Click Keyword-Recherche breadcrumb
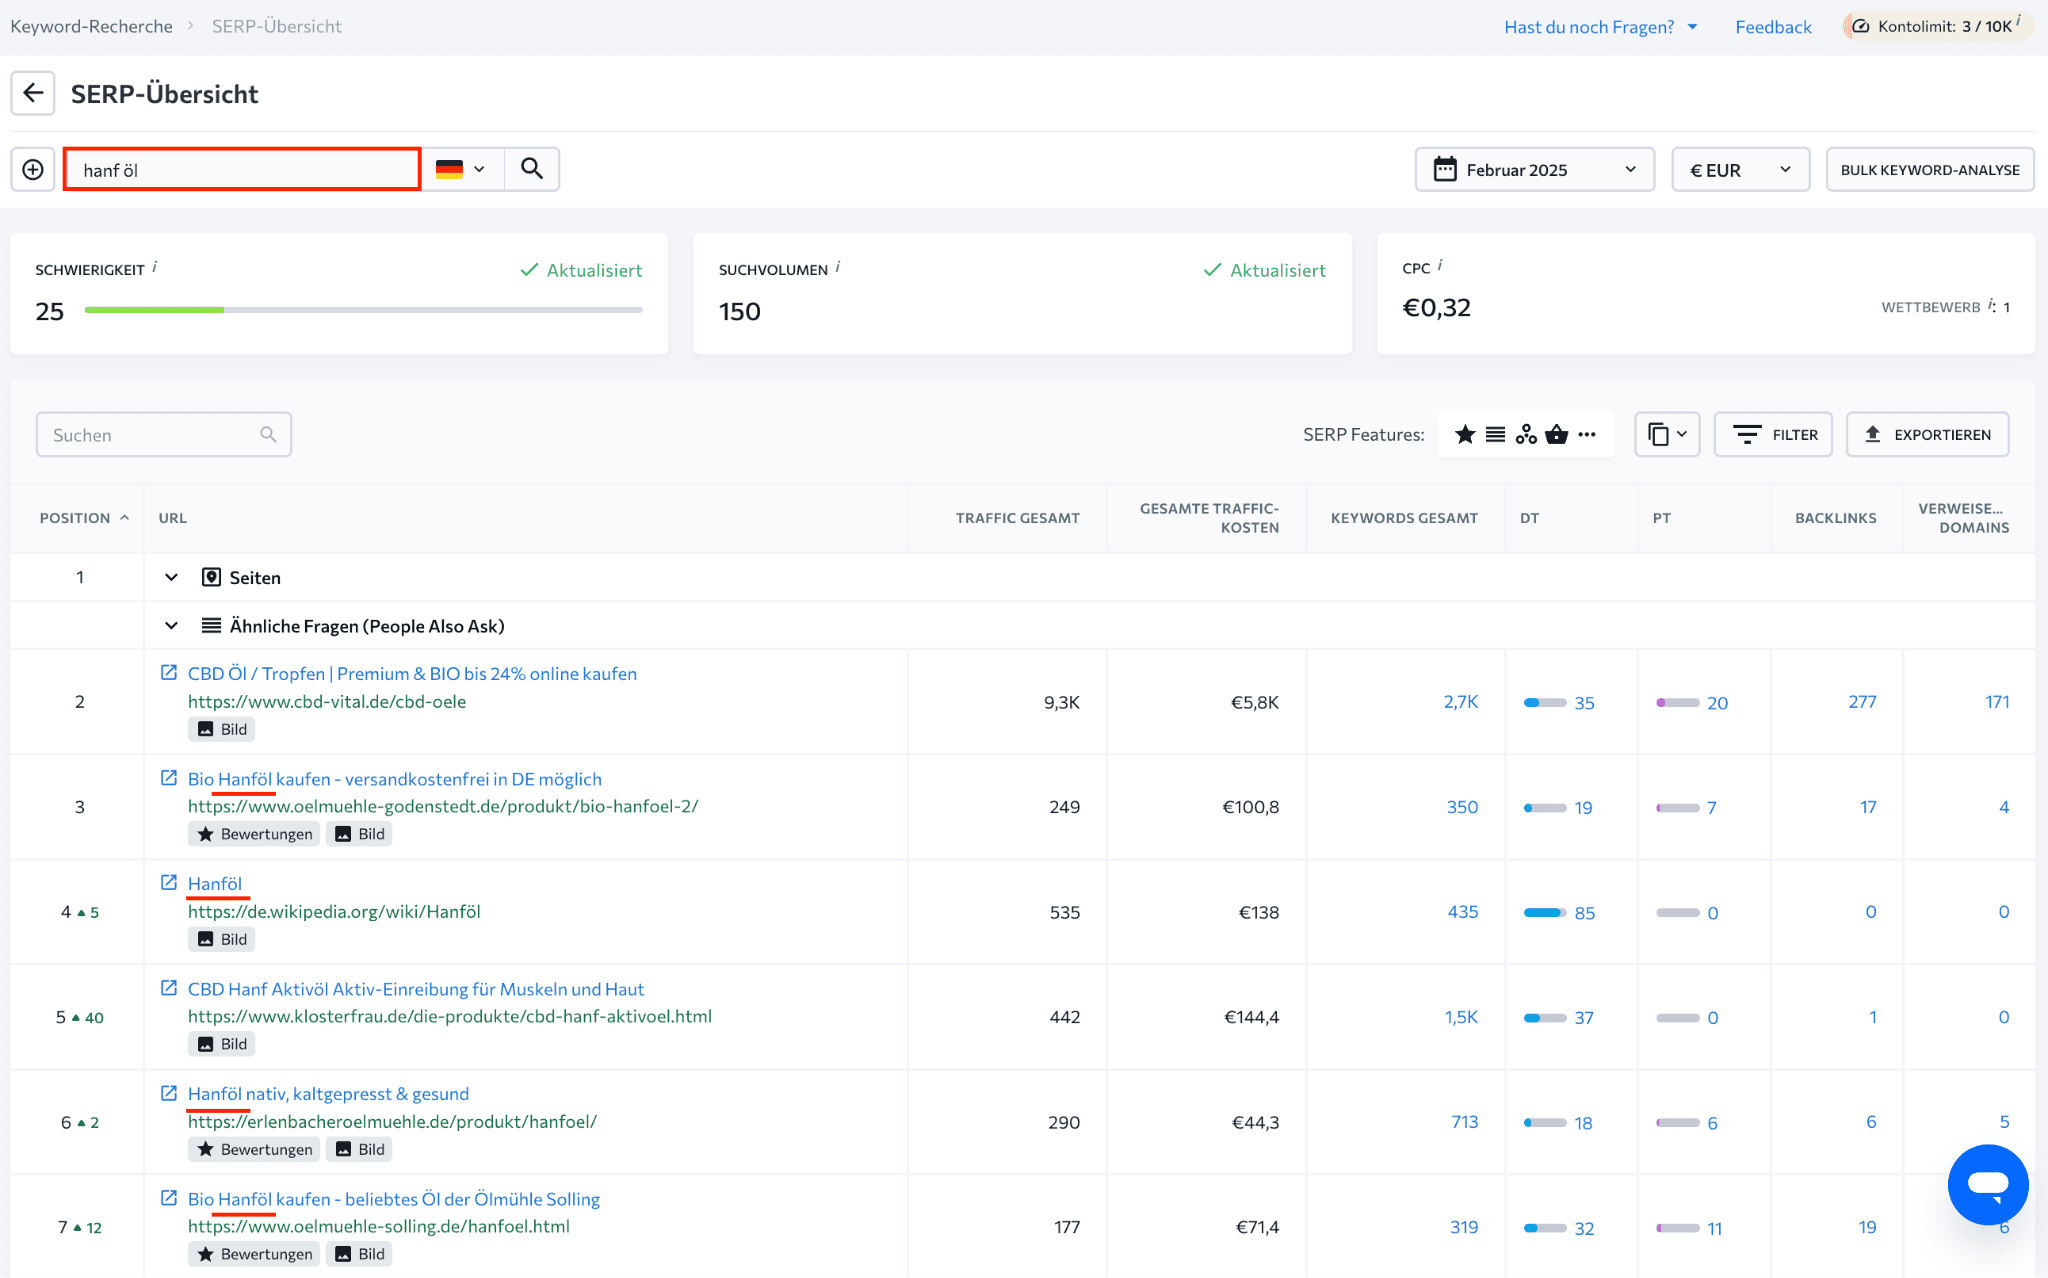2048x1278 pixels. tap(91, 26)
